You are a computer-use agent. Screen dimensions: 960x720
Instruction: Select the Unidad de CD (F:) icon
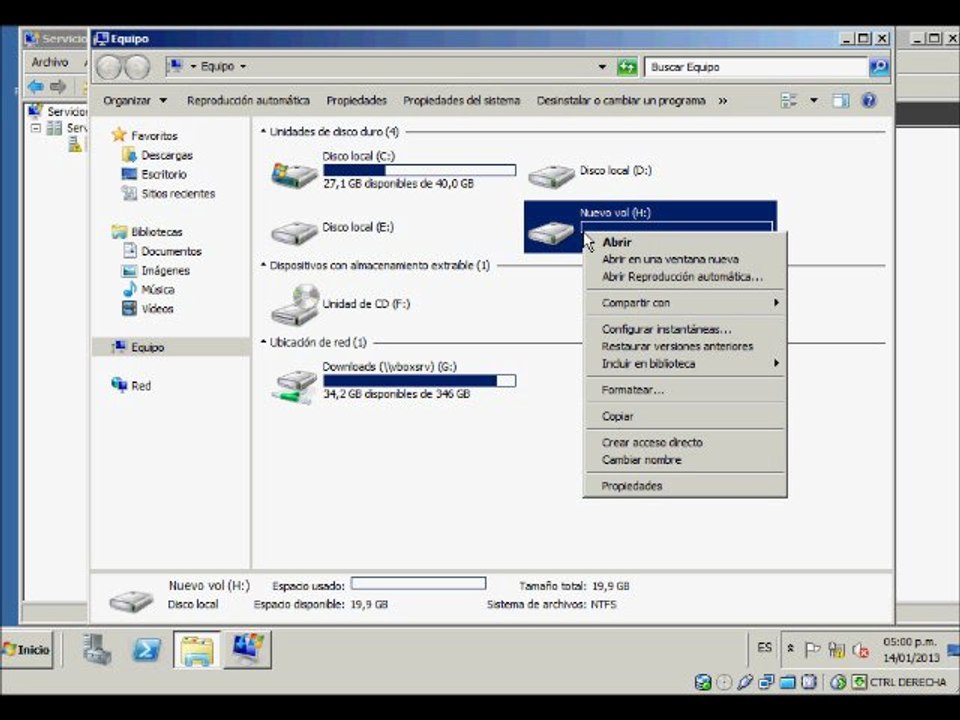(x=295, y=305)
